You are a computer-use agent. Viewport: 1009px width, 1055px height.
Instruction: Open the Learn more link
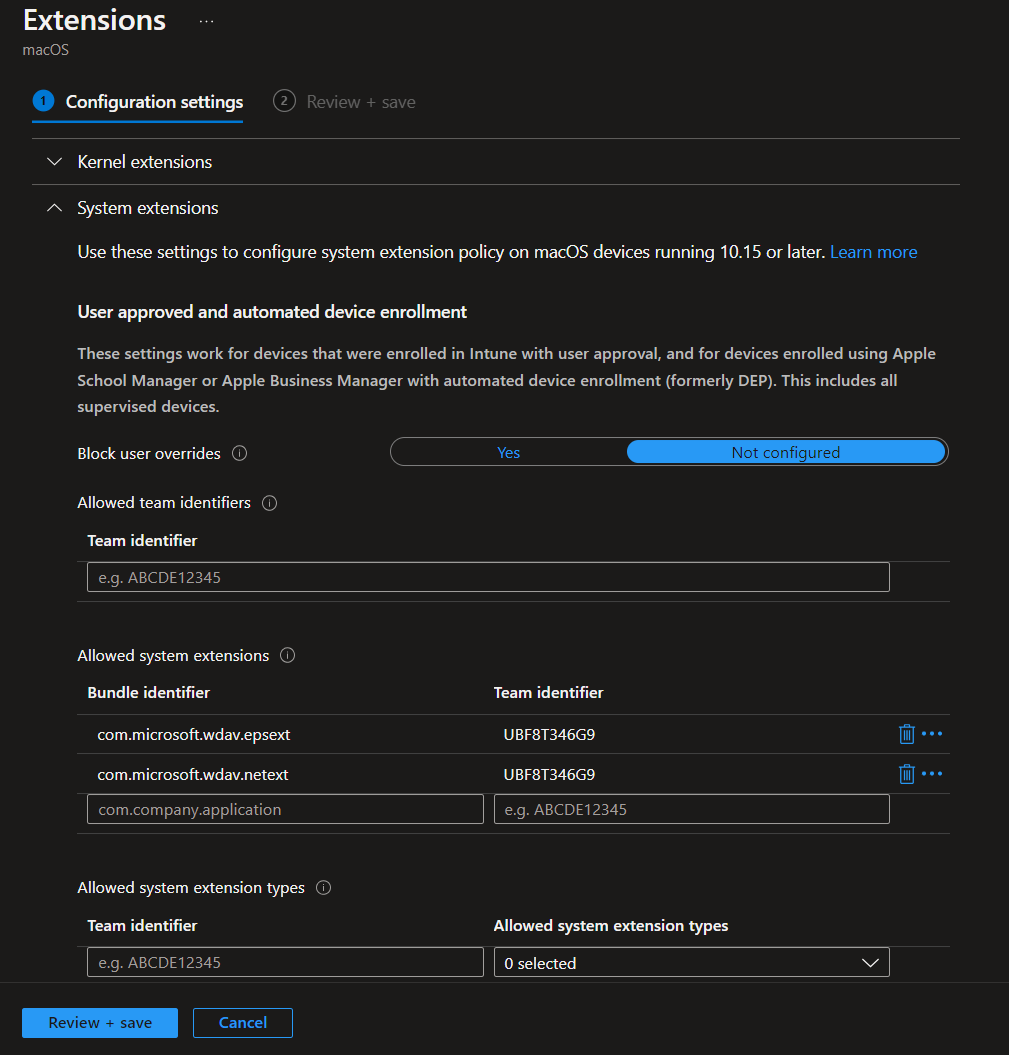coord(873,252)
